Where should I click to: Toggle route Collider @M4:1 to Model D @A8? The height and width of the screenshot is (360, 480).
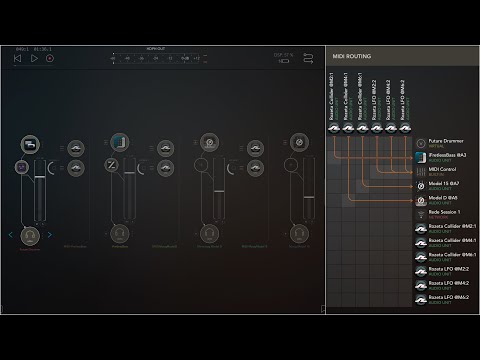349,200
